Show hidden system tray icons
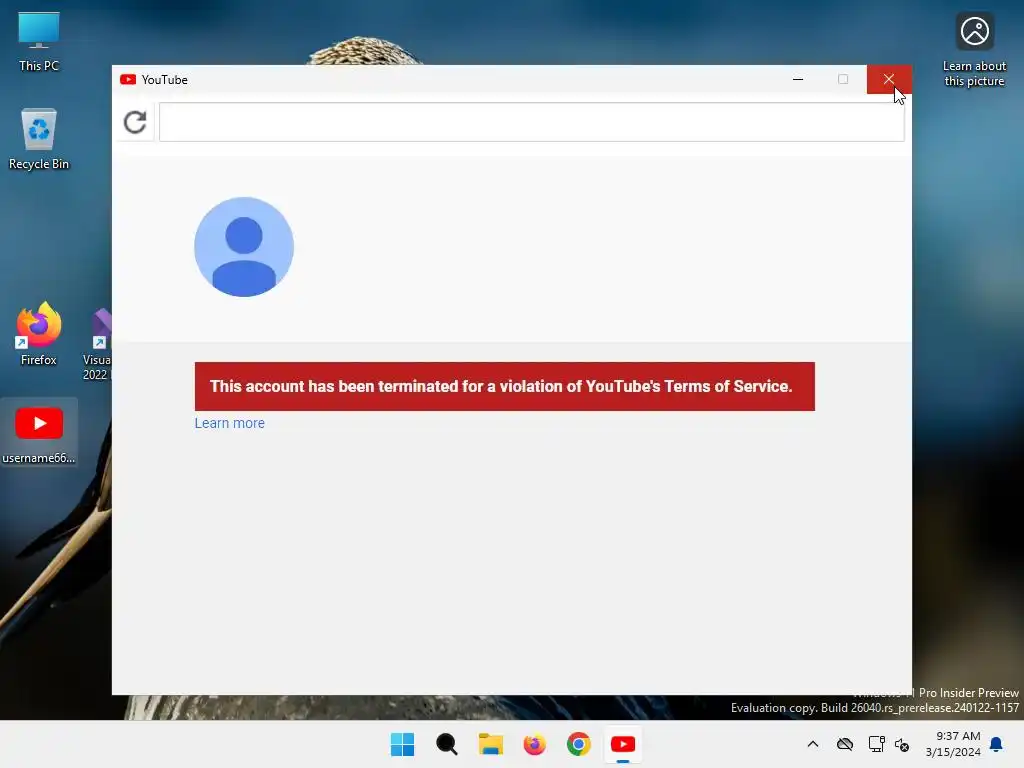This screenshot has width=1024, height=768. (x=813, y=744)
